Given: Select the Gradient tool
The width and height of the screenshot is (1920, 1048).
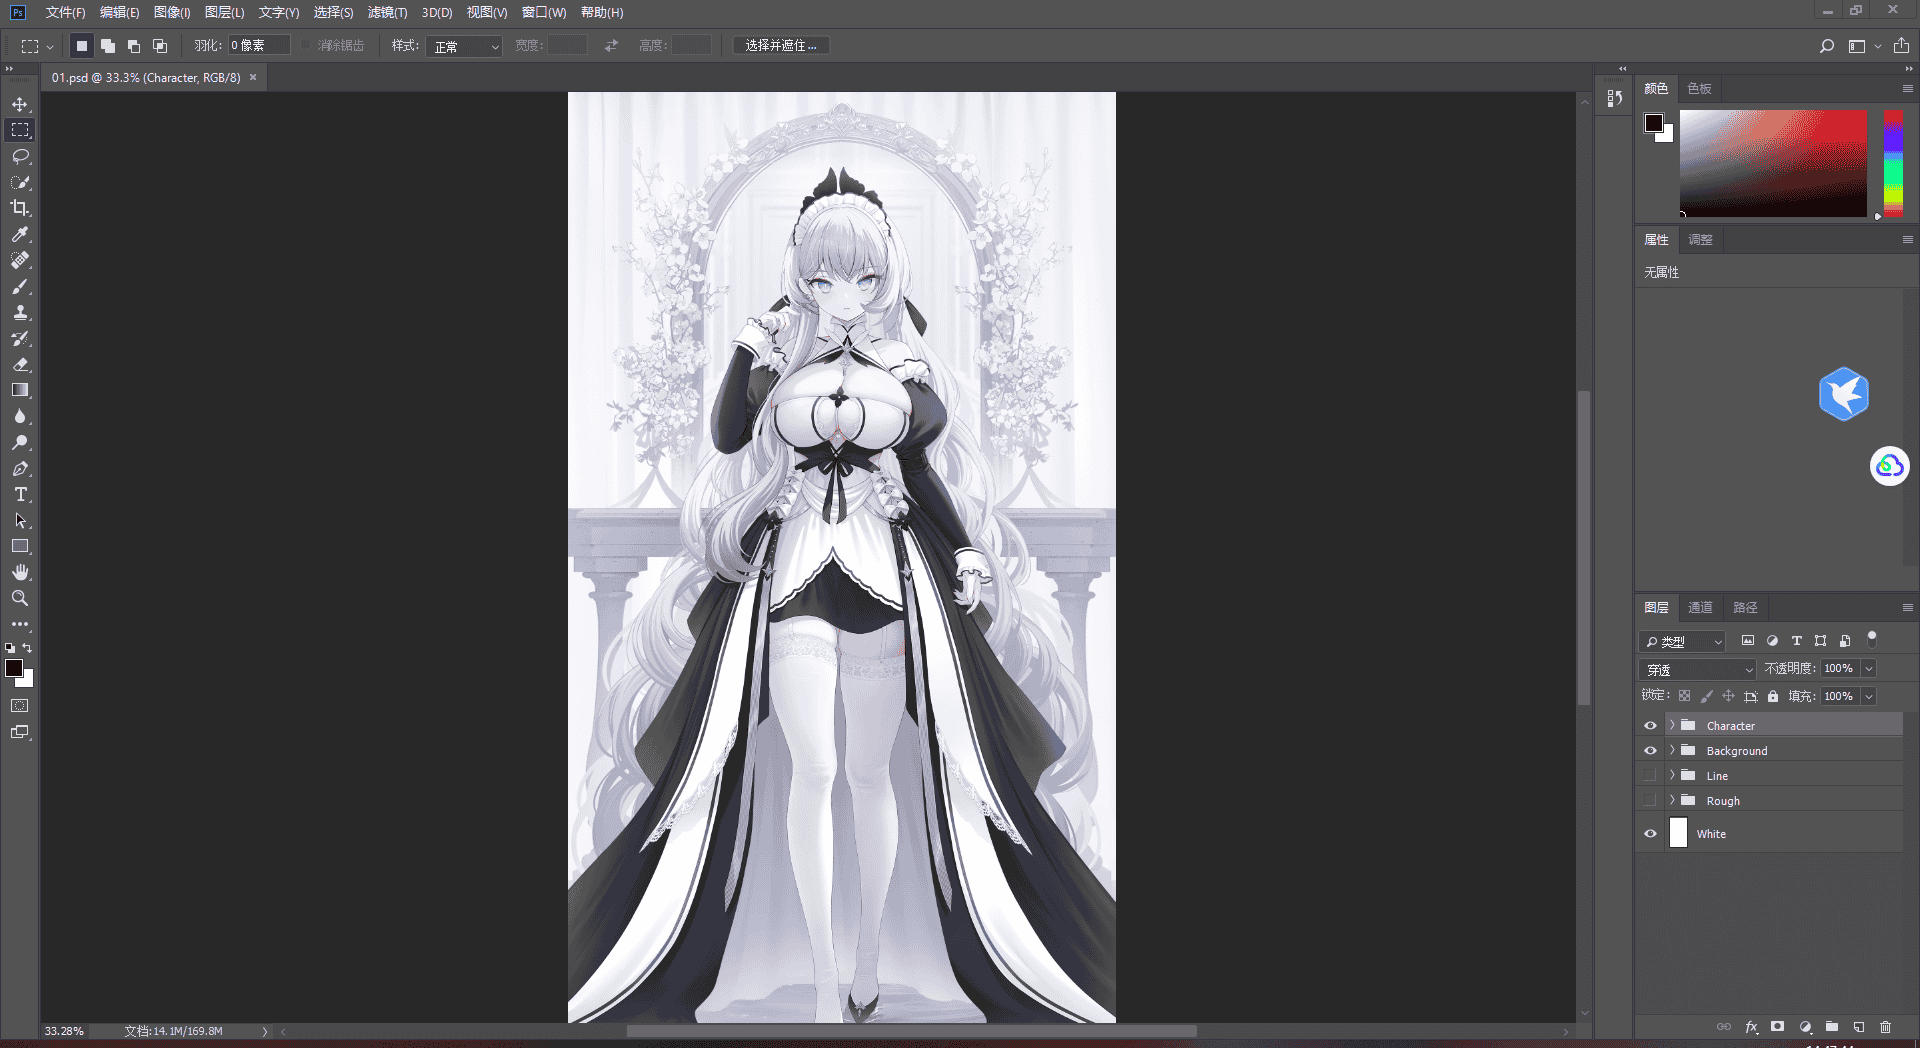Looking at the screenshot, I should pos(20,390).
